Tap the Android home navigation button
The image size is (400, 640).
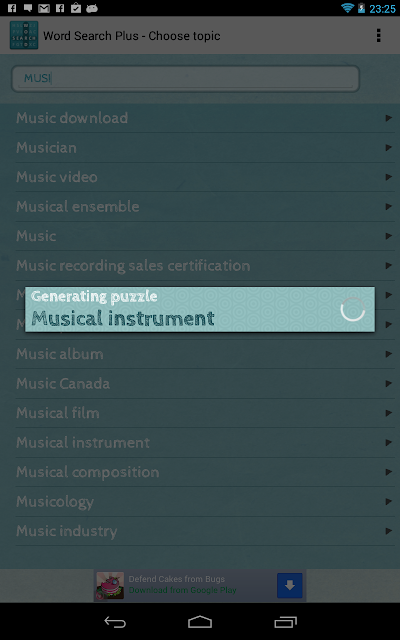pos(200,622)
